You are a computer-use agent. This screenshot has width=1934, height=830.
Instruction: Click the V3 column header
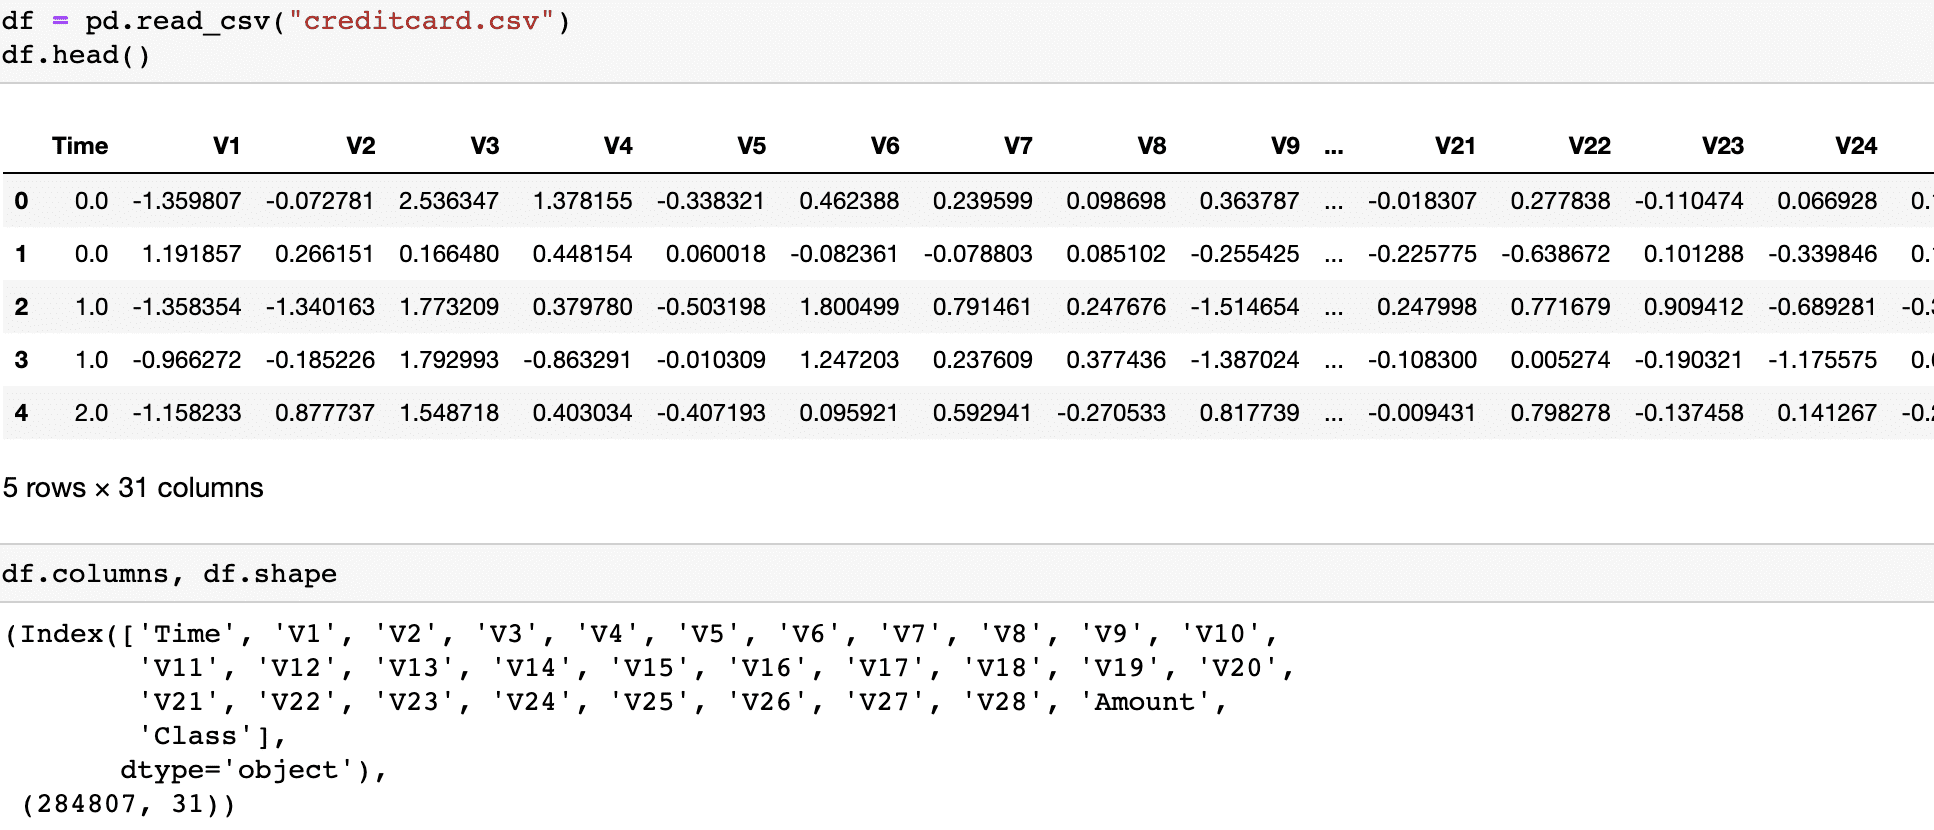click(485, 146)
